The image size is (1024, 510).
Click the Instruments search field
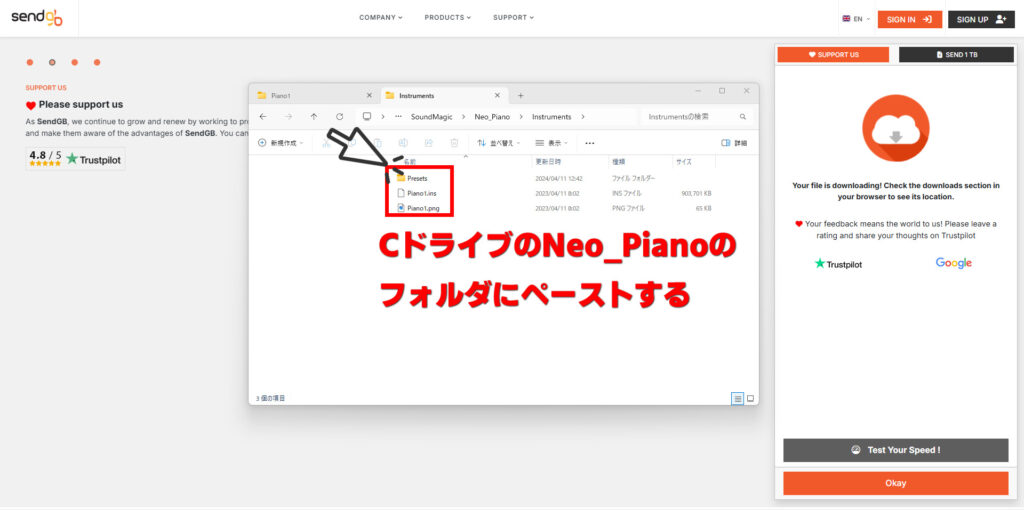pyautogui.click(x=690, y=117)
